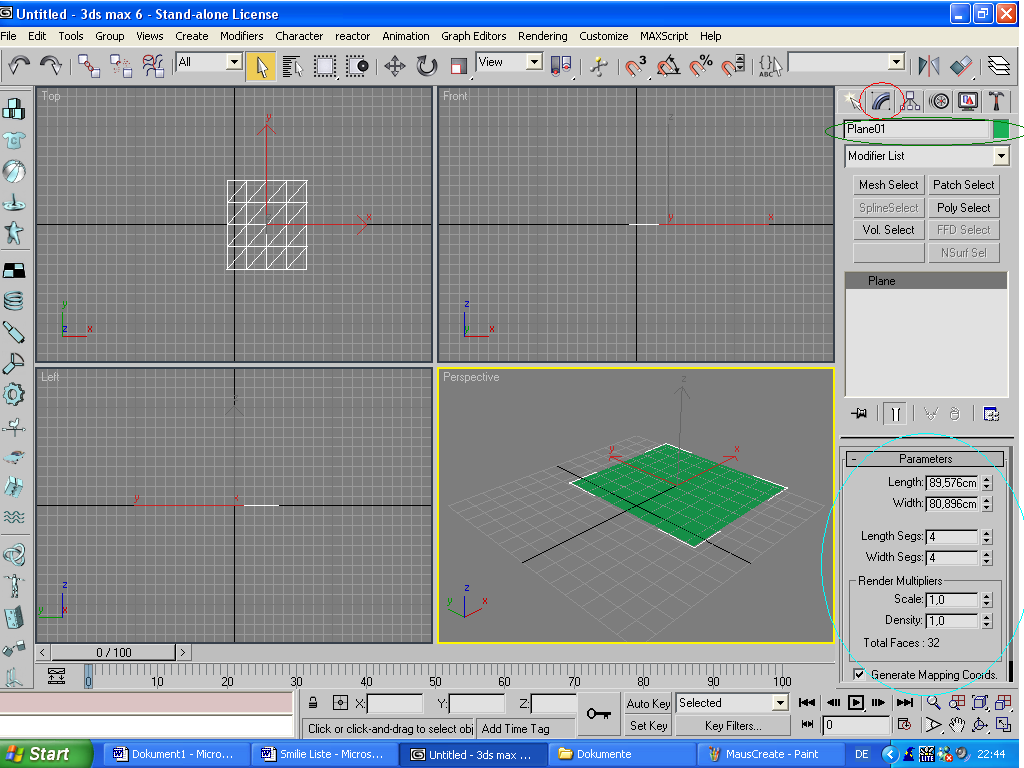1024x768 pixels.
Task: Click the Undo arrow in toolbar
Action: coord(19,66)
